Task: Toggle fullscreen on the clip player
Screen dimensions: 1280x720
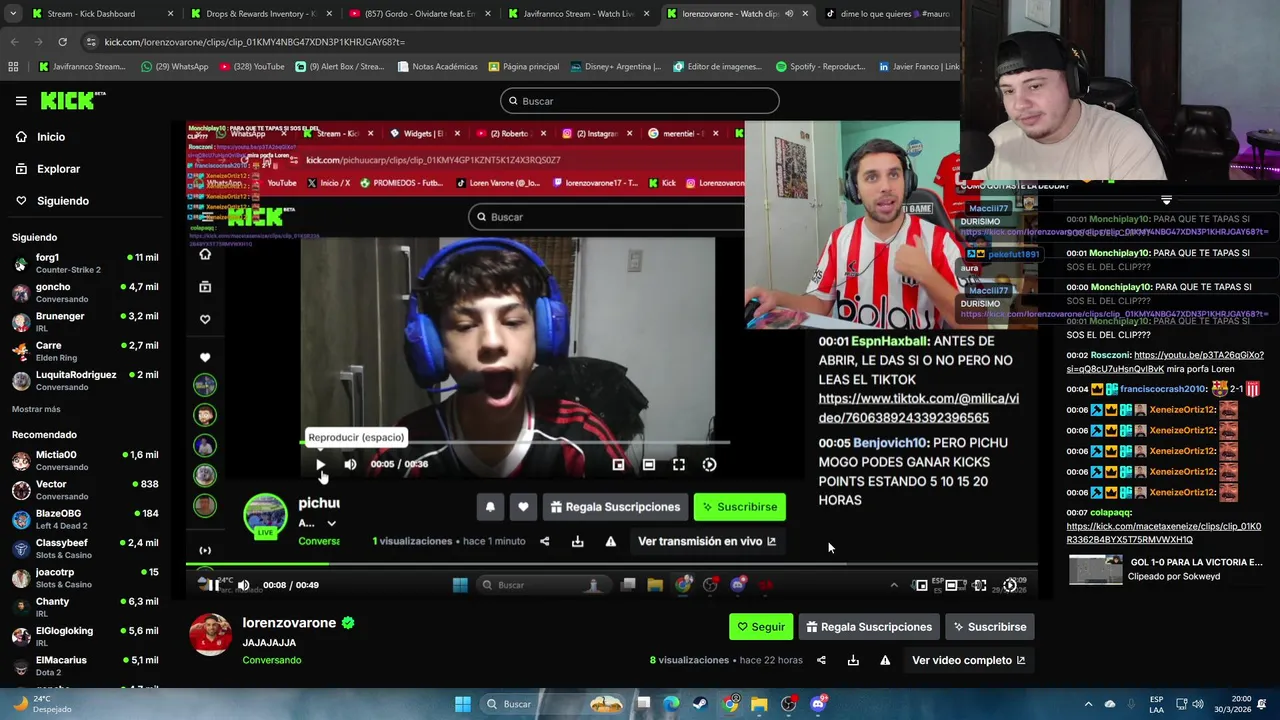Action: point(980,585)
